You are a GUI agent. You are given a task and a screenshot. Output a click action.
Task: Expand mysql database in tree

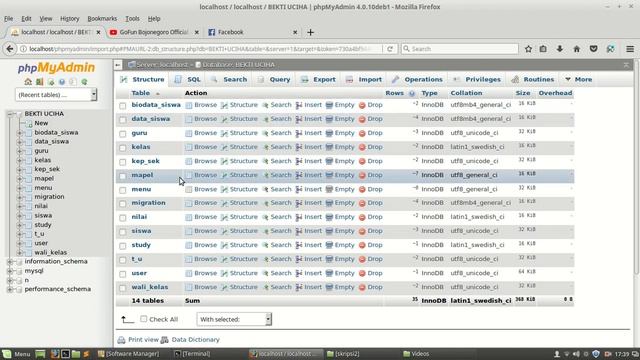click(x=10, y=271)
